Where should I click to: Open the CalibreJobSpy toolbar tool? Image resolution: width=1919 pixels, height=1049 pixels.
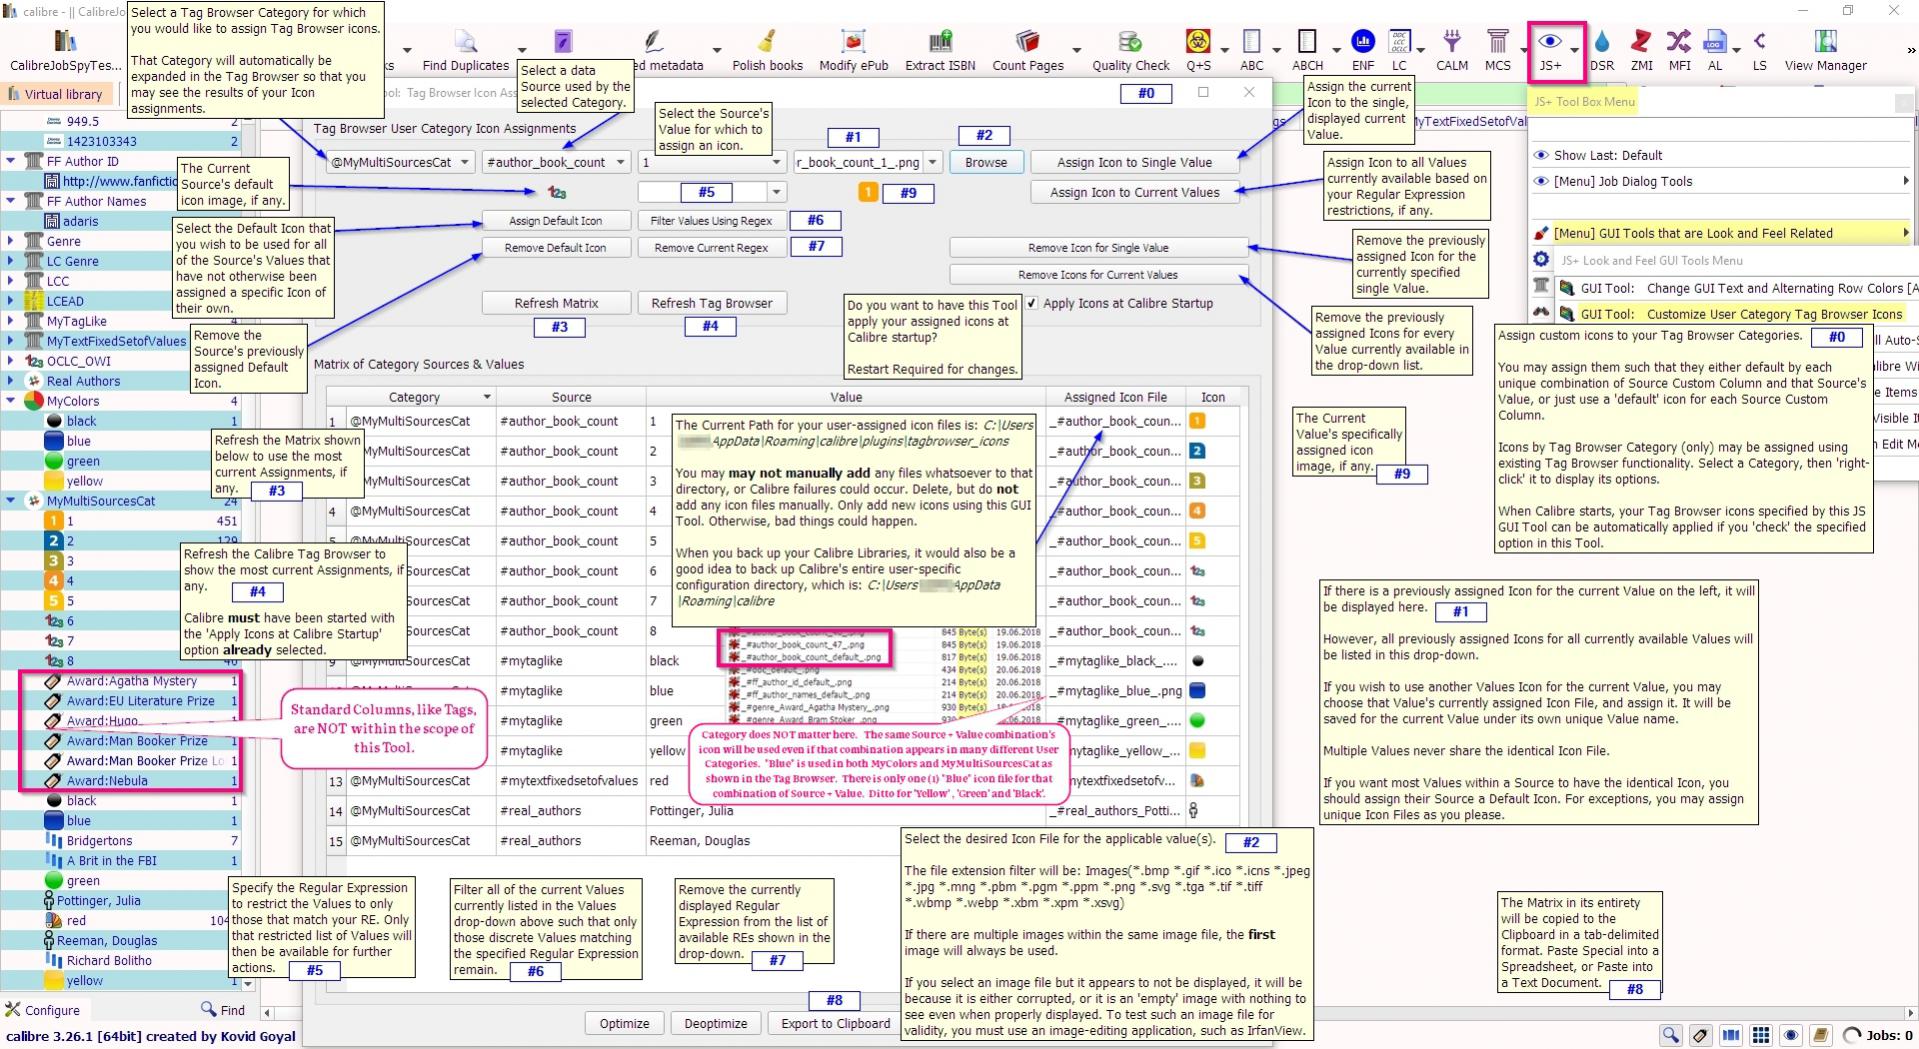click(66, 50)
